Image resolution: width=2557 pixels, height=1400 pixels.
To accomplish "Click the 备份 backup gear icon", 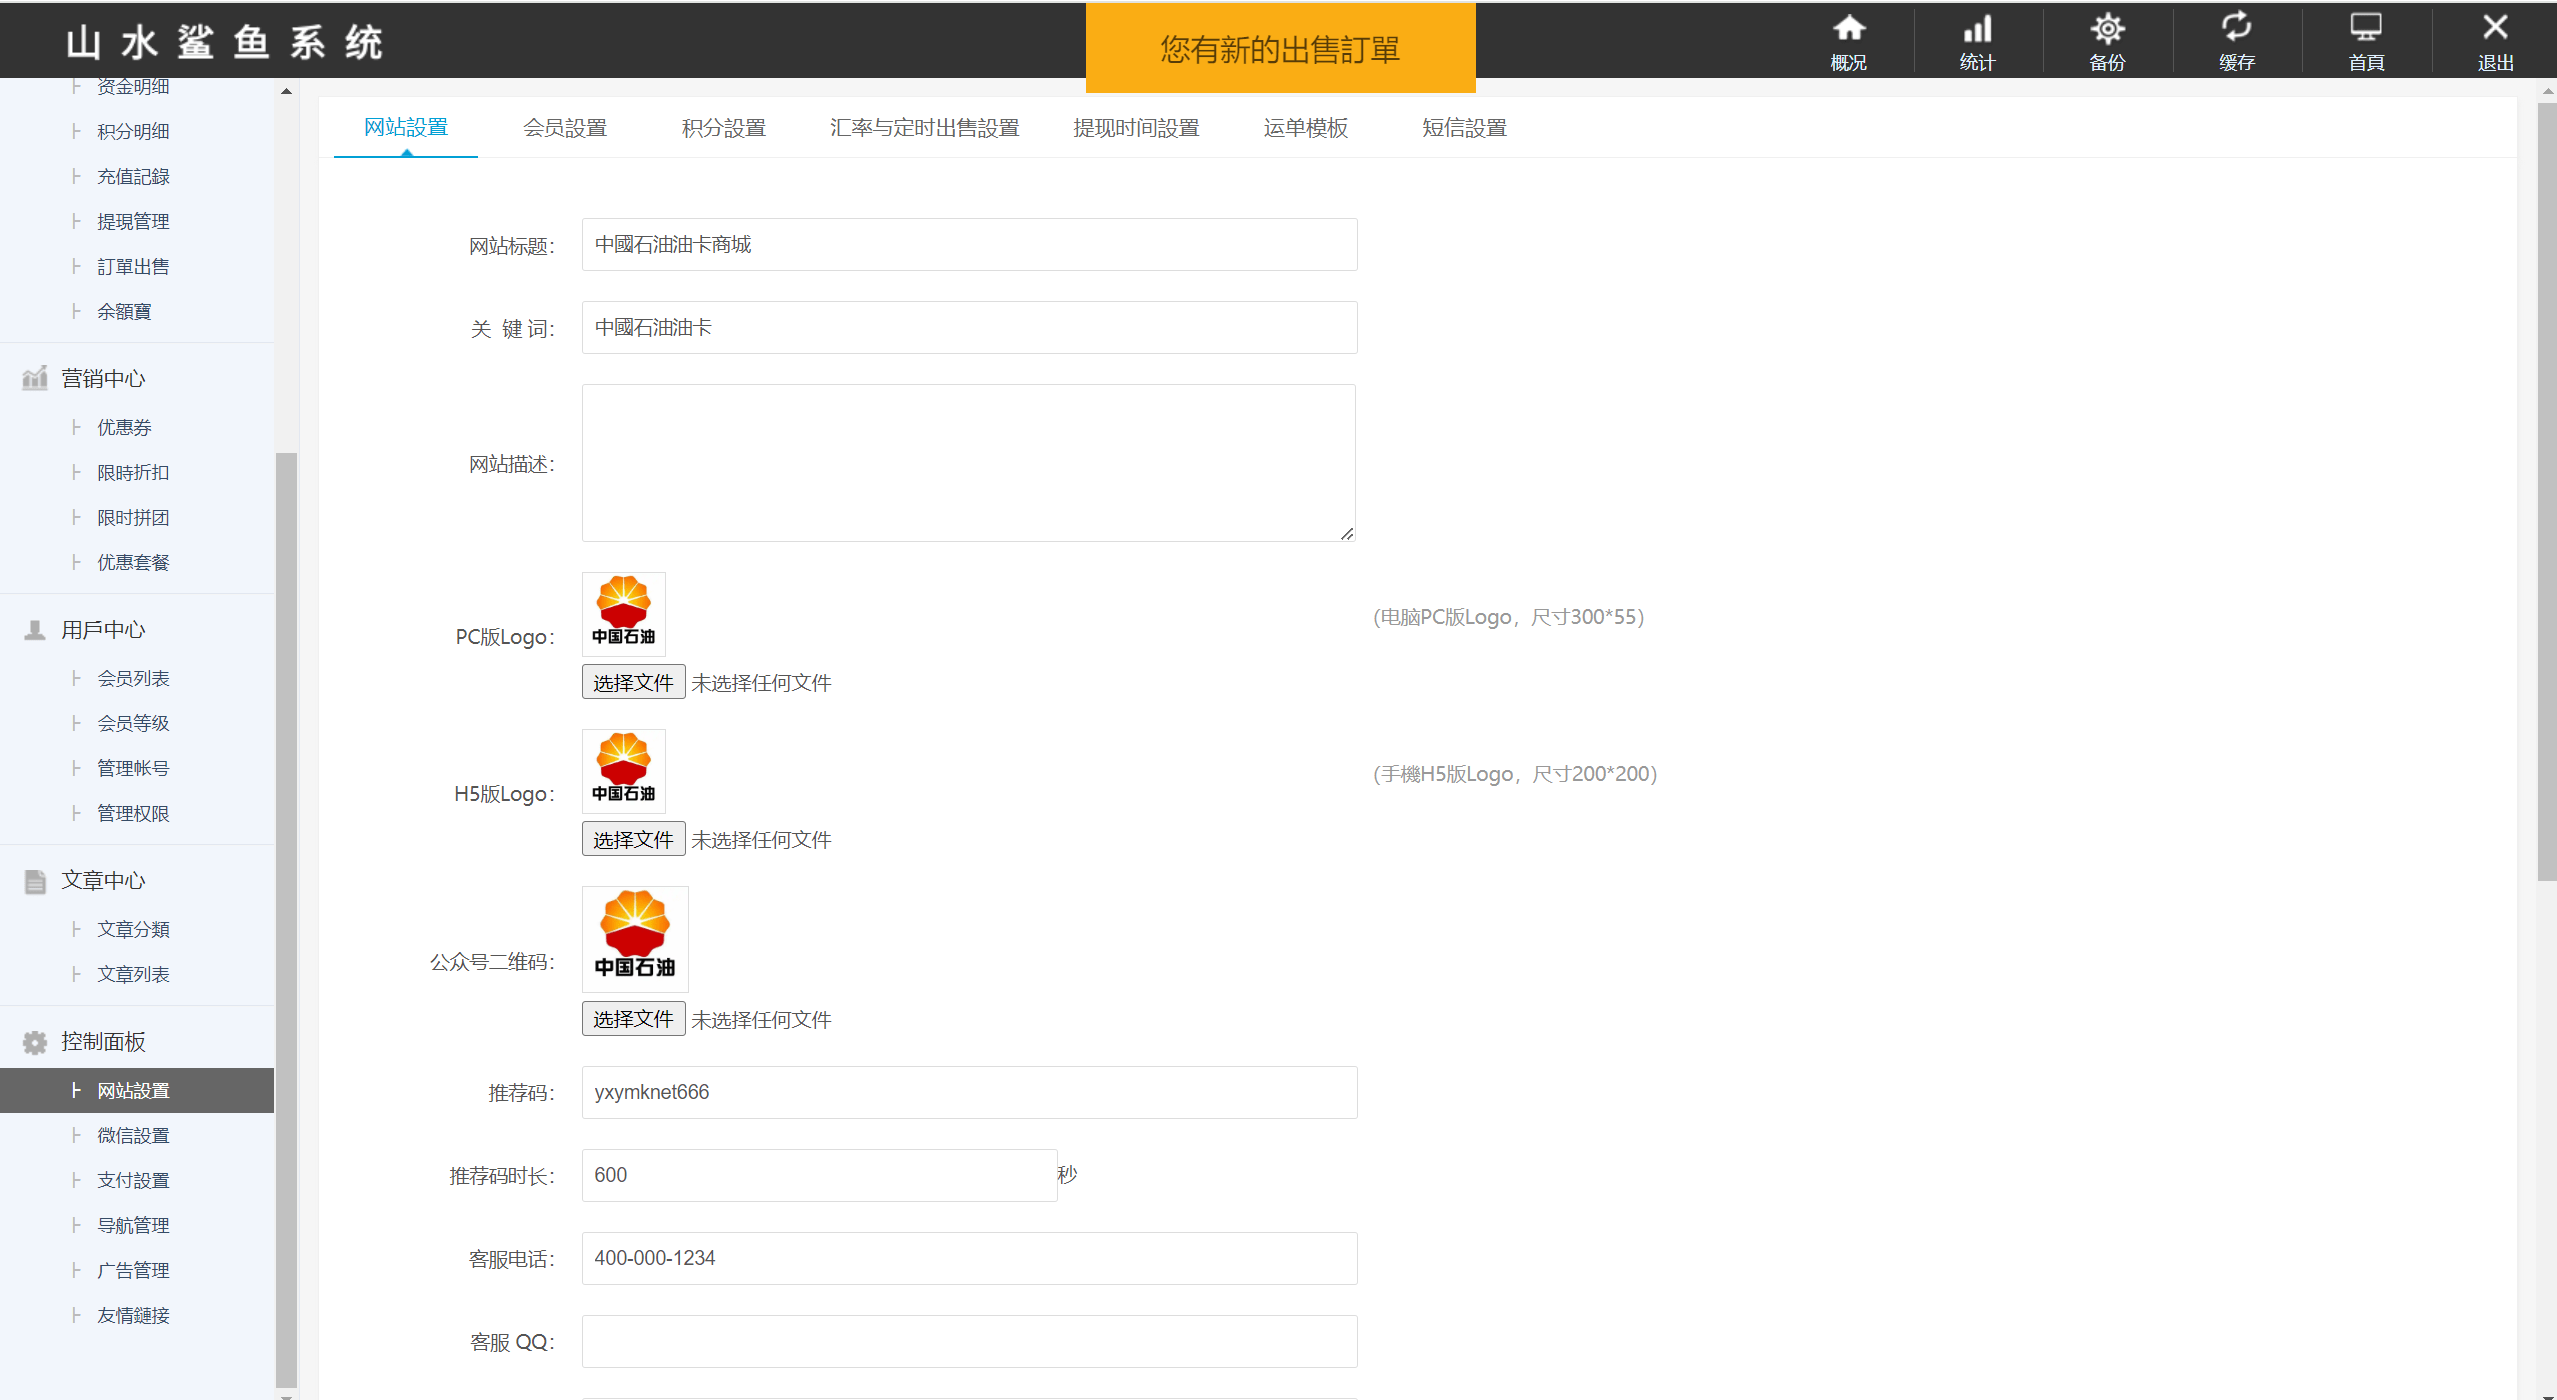I will [2107, 29].
